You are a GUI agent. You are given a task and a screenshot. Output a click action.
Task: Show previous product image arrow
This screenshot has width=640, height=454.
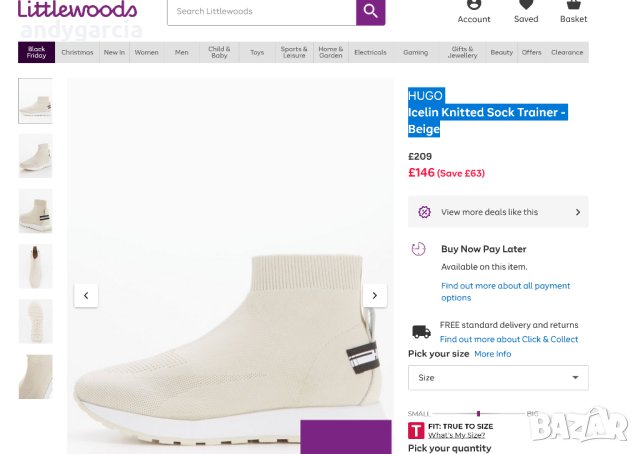86,295
